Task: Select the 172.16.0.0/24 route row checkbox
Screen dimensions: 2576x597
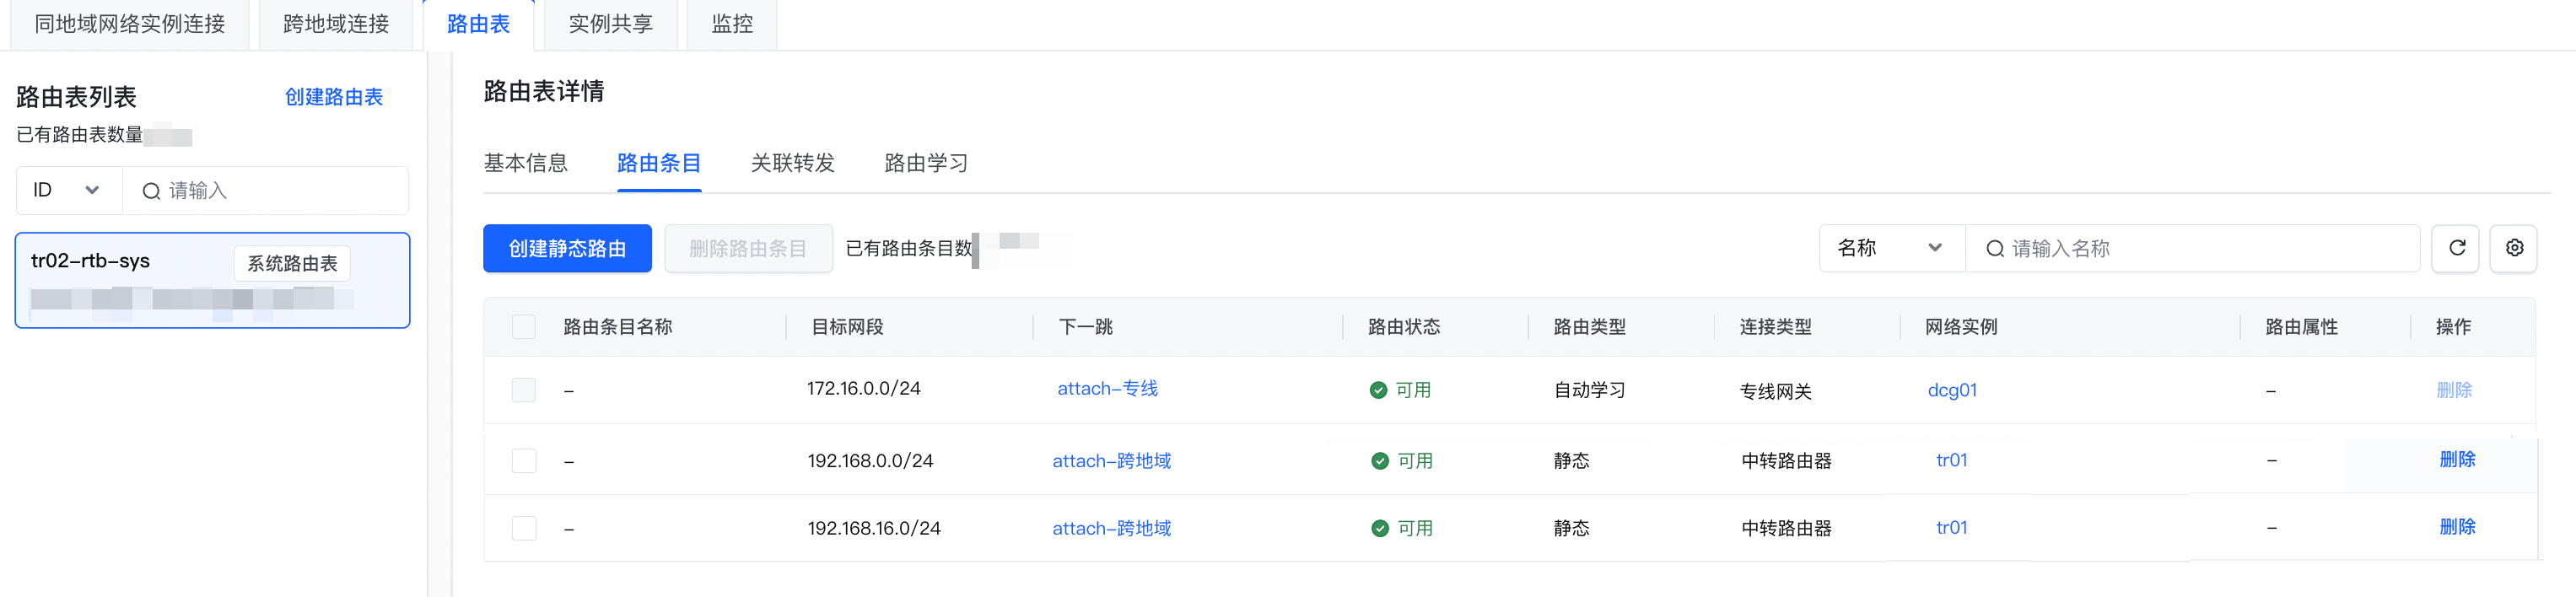Action: pyautogui.click(x=524, y=390)
